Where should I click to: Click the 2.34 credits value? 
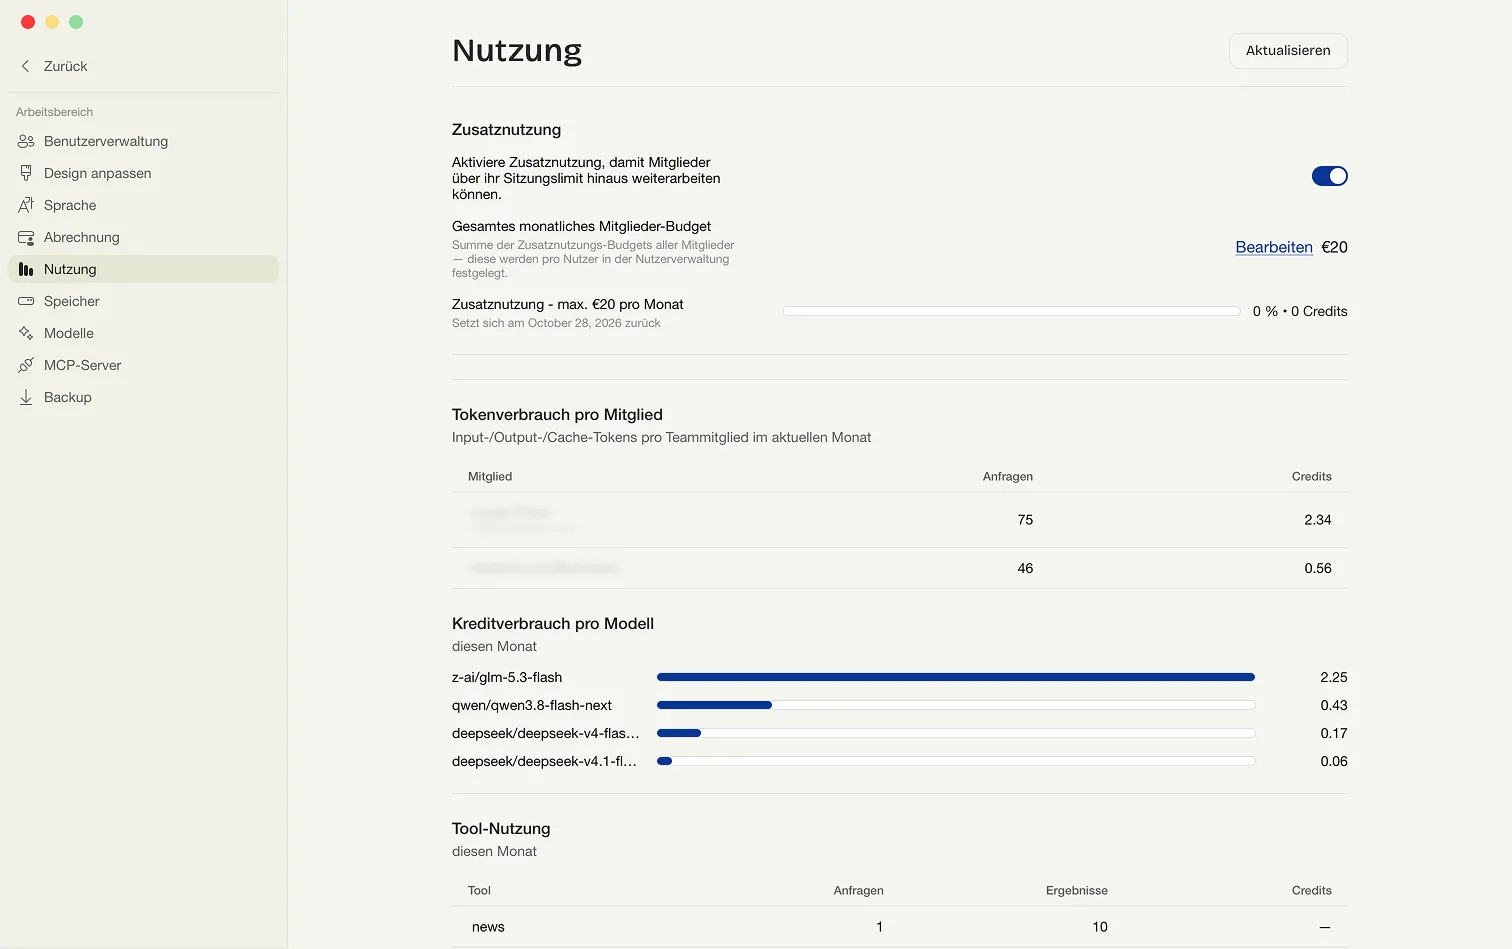point(1318,520)
